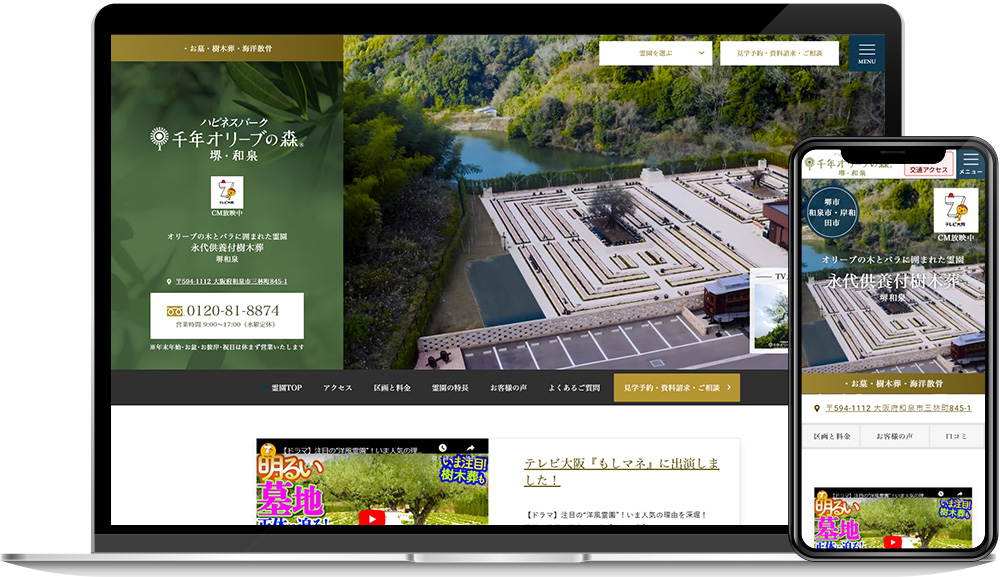Select お客様の声 in the laptop navigation bar
Viewport: 1000px width, 577px height.
tap(508, 388)
